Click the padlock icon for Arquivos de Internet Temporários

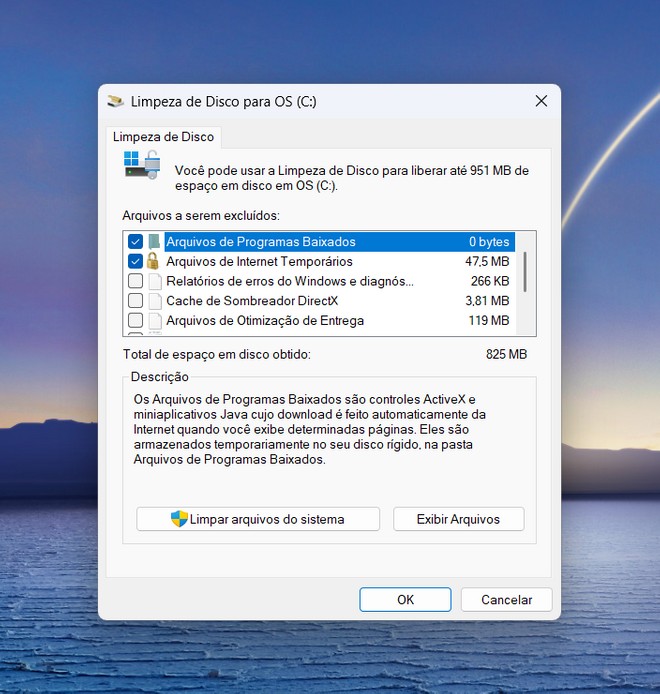(154, 262)
